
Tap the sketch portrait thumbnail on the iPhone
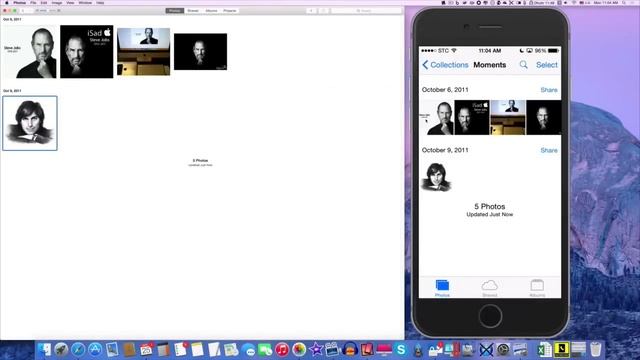[x=436, y=177]
